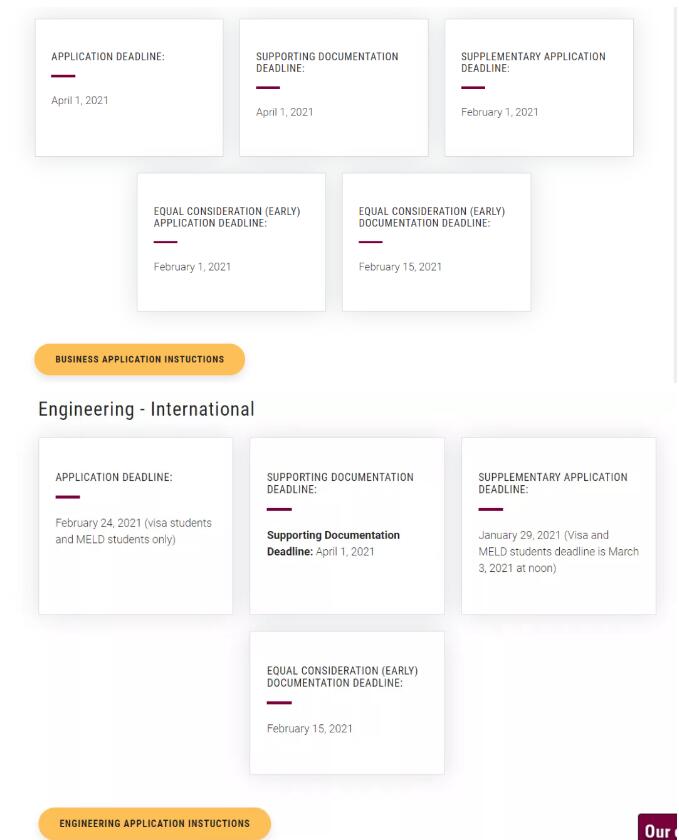Click the February 1, 2021 early application date
The image size is (679, 840).
pyautogui.click(x=192, y=267)
